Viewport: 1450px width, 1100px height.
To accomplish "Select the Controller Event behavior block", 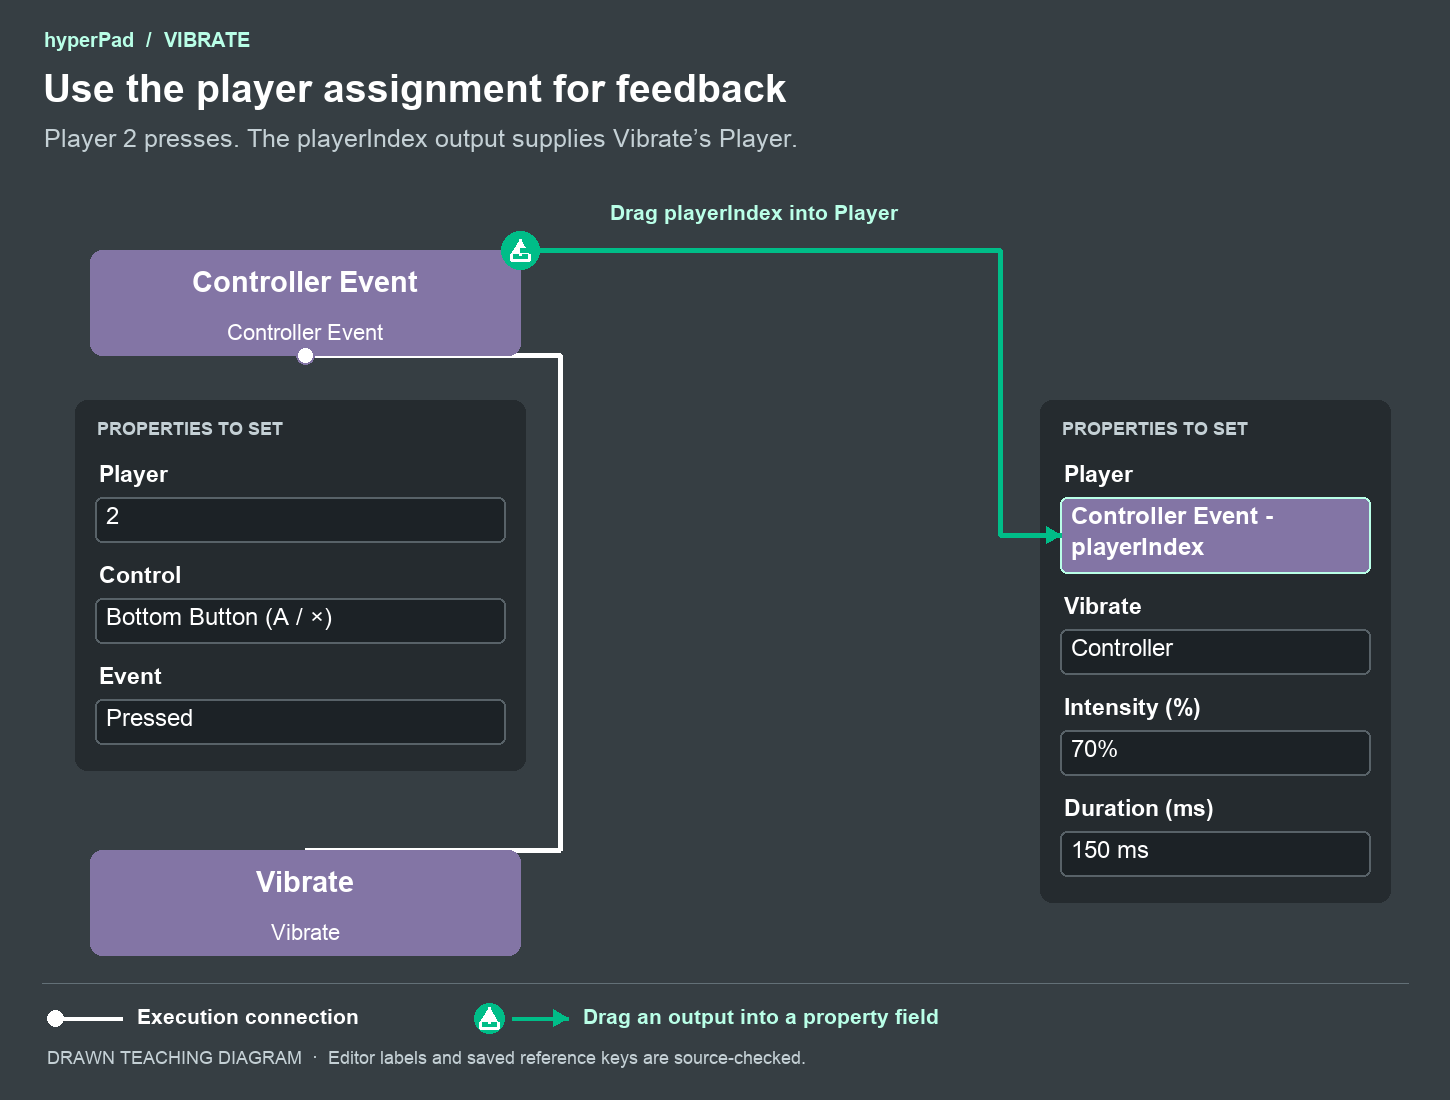I will pyautogui.click(x=305, y=303).
